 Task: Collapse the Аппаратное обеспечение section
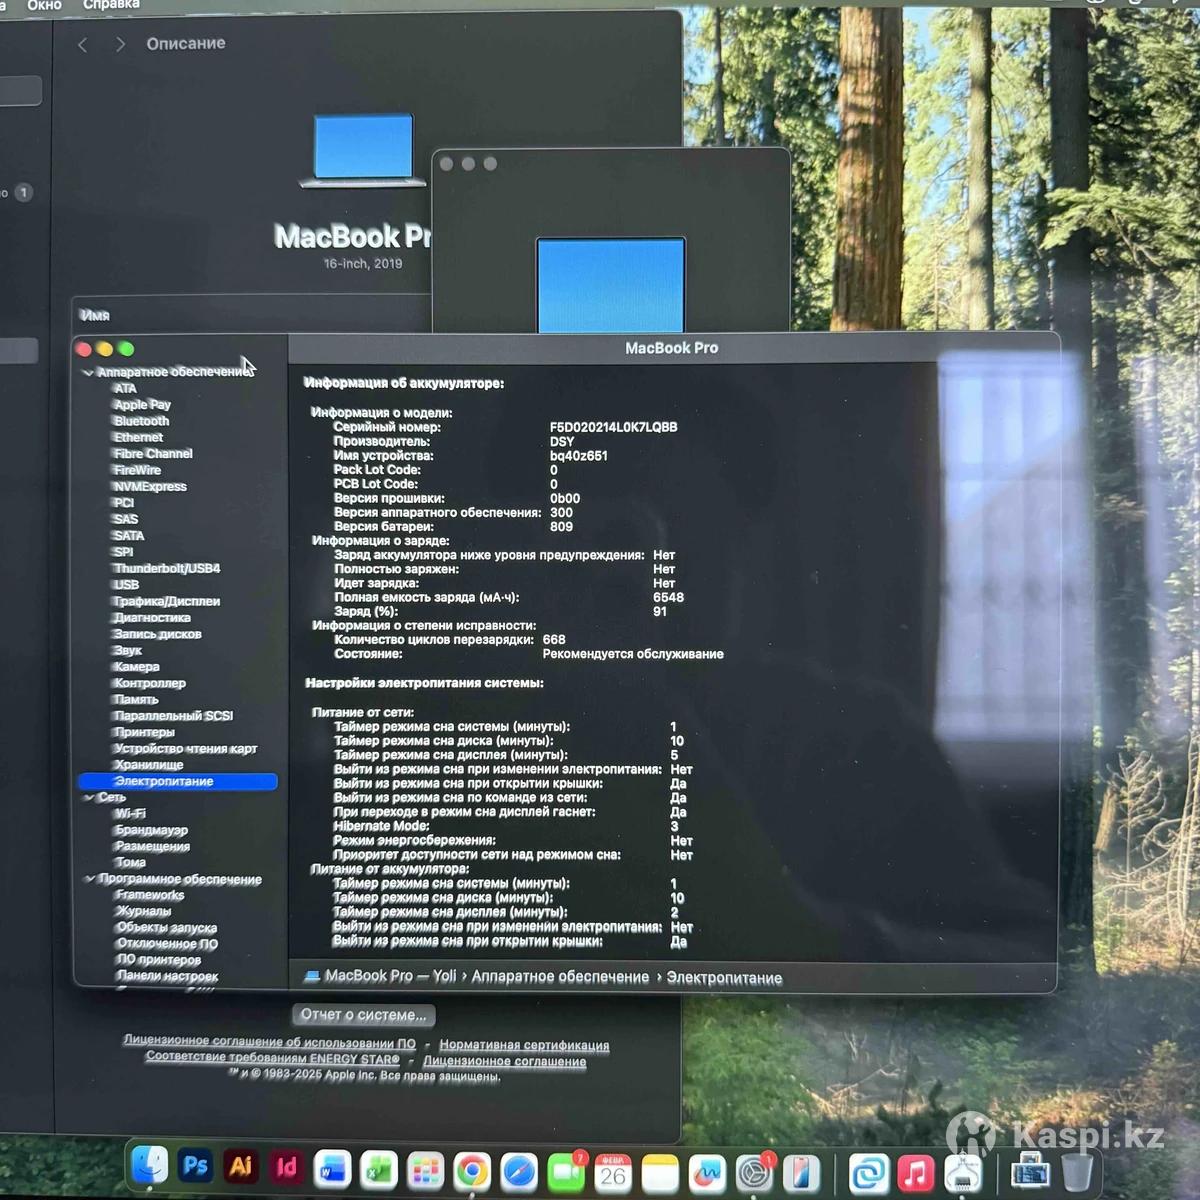point(88,372)
